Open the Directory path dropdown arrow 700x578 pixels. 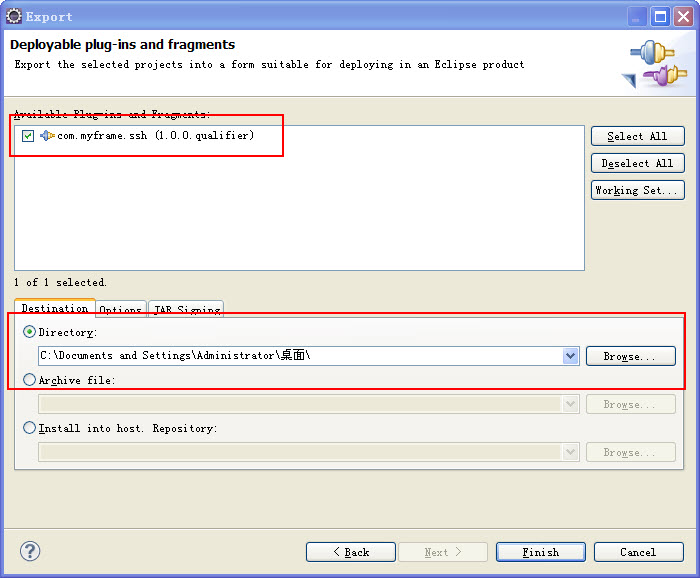tap(570, 356)
